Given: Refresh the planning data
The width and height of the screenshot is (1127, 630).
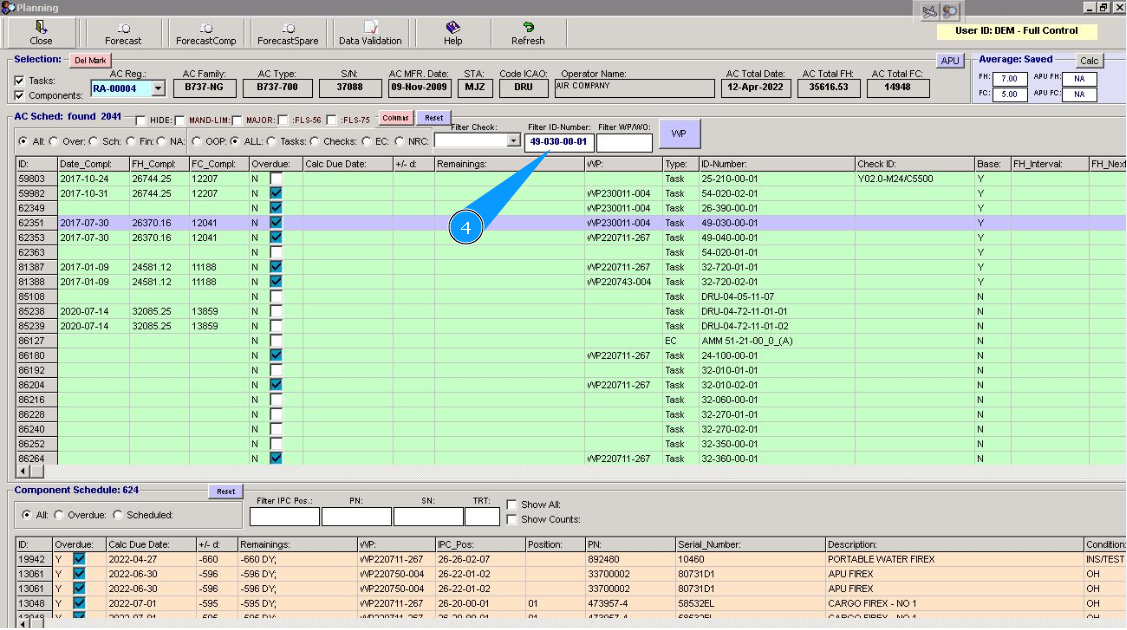Looking at the screenshot, I should coord(527,33).
